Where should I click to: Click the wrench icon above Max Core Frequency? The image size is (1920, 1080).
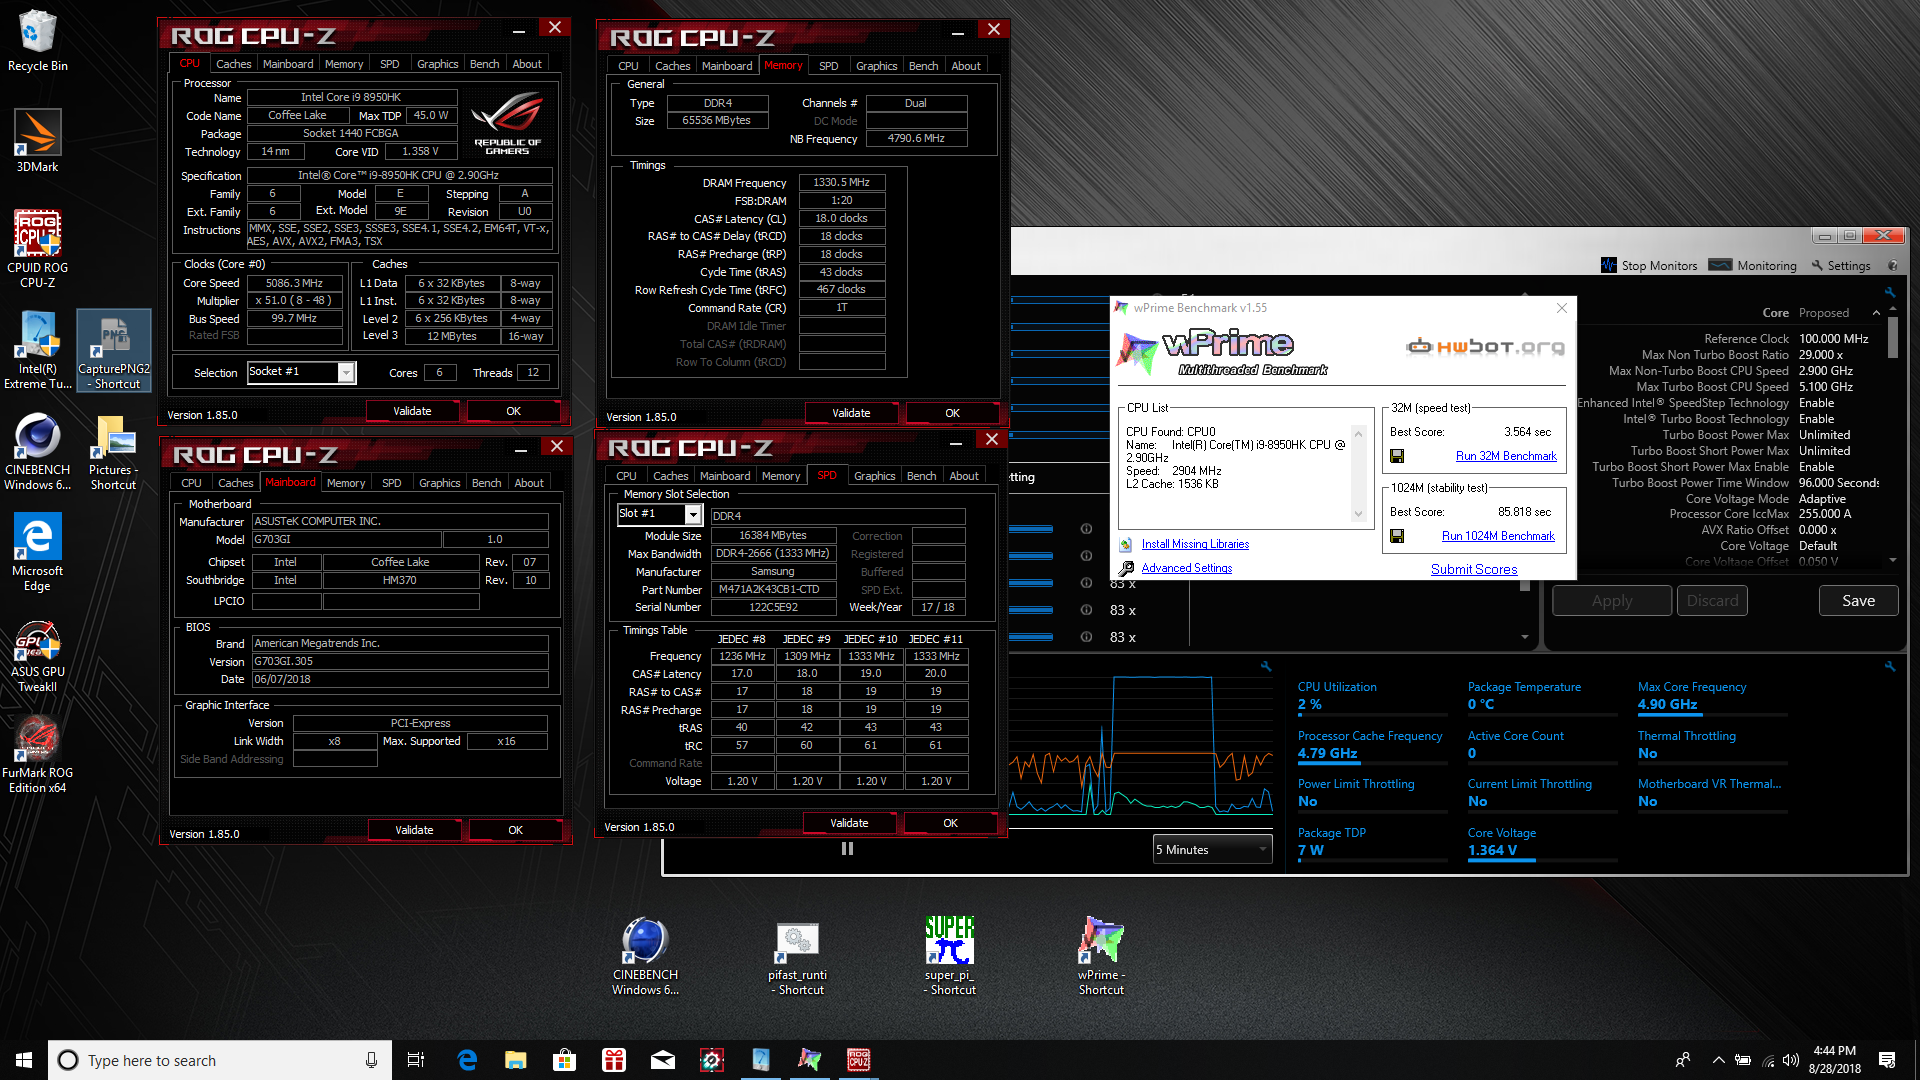[1890, 666]
